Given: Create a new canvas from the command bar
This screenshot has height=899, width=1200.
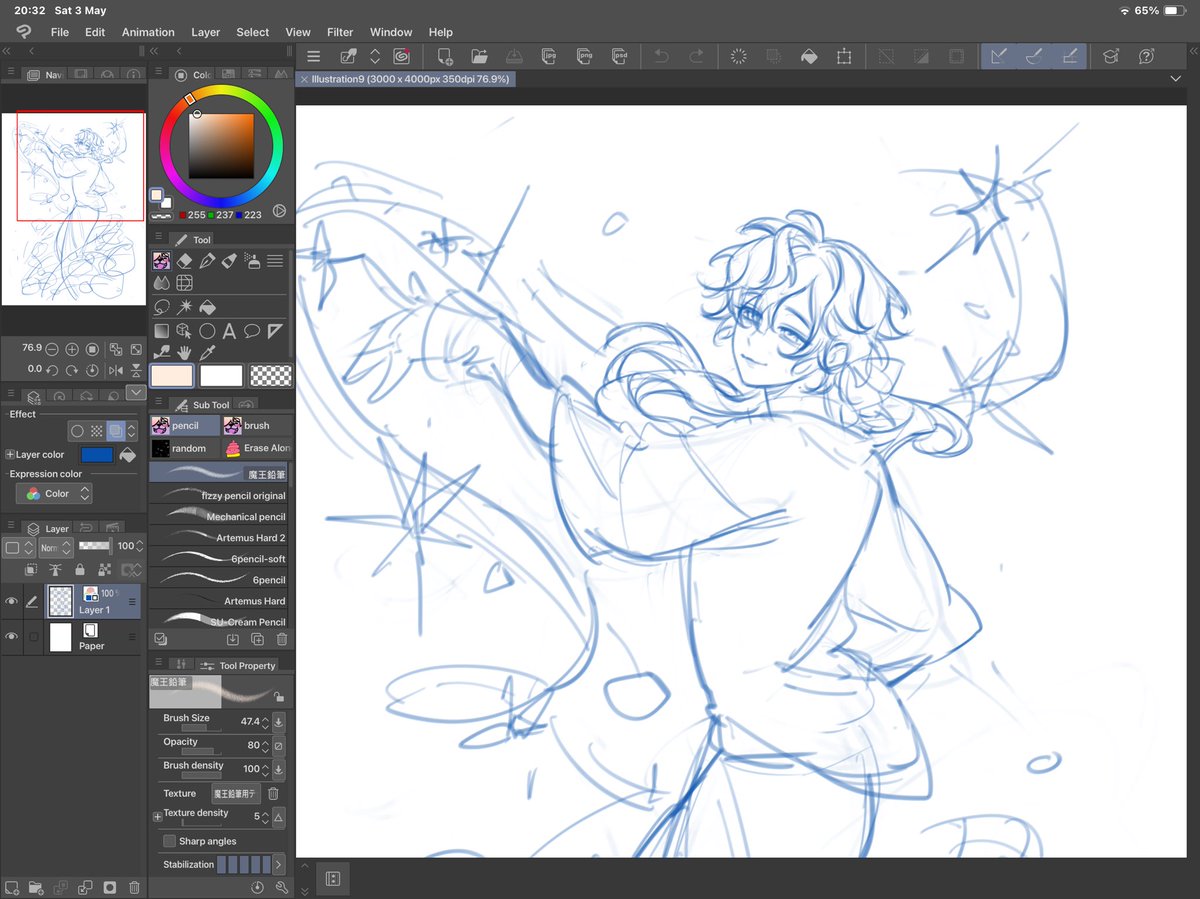Looking at the screenshot, I should pyautogui.click(x=445, y=57).
